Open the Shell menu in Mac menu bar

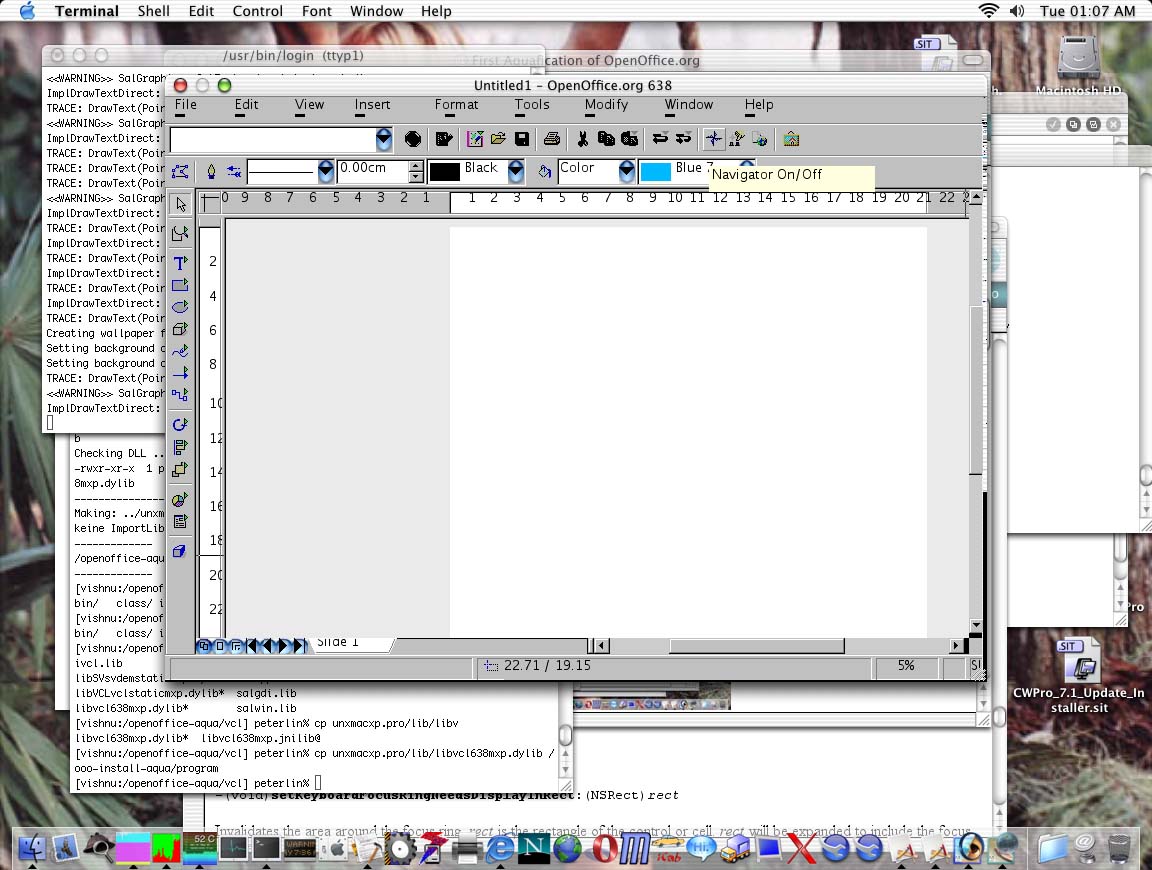[x=154, y=11]
